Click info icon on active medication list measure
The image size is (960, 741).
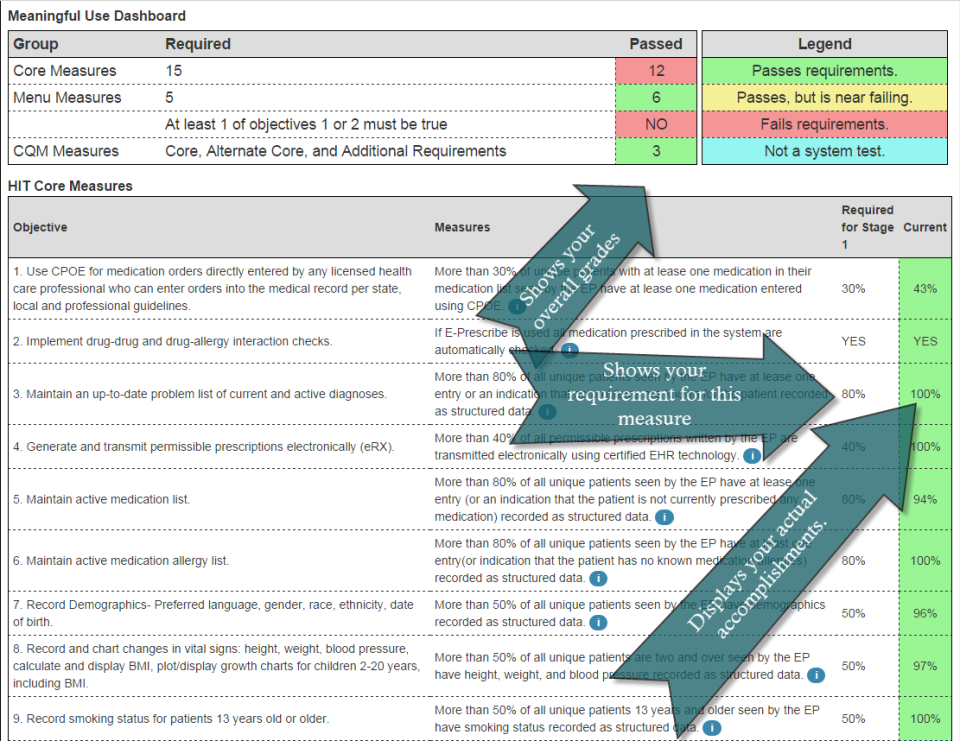point(664,515)
